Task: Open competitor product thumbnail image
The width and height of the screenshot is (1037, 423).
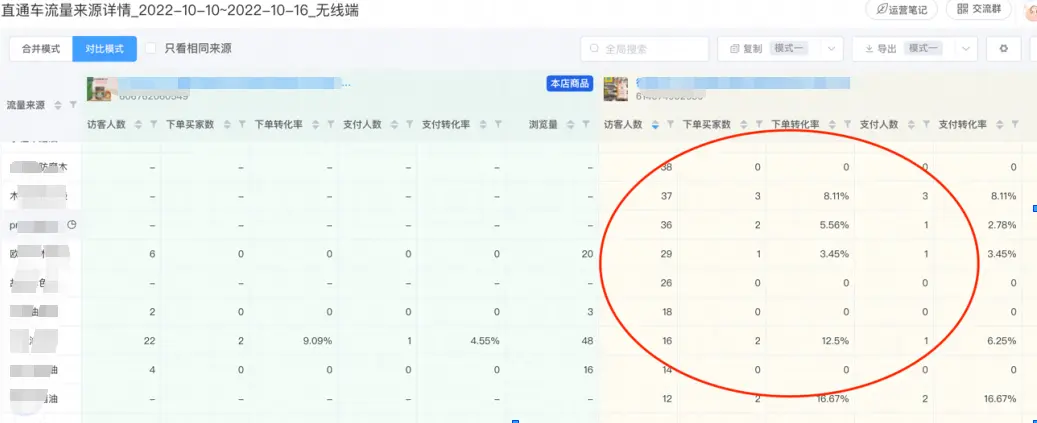Action: pyautogui.click(x=616, y=89)
